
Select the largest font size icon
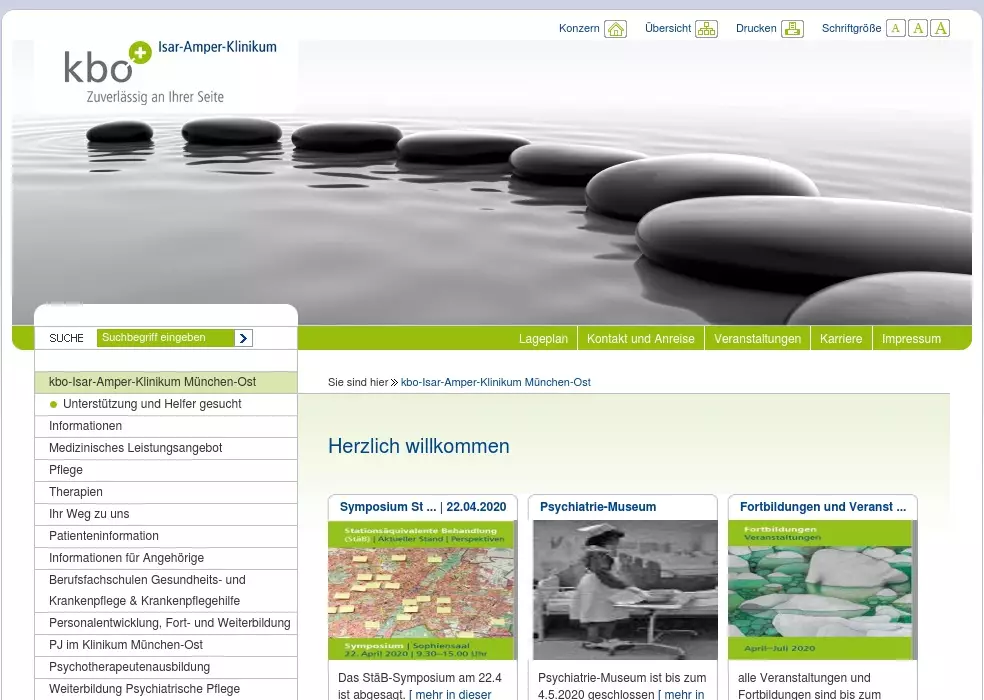coord(940,29)
